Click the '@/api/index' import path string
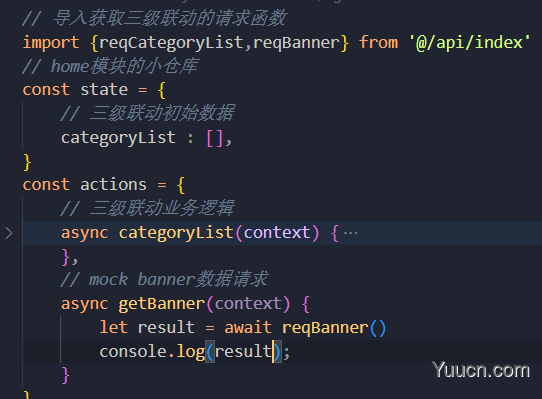Viewport: 542px width, 399px height. [x=469, y=43]
